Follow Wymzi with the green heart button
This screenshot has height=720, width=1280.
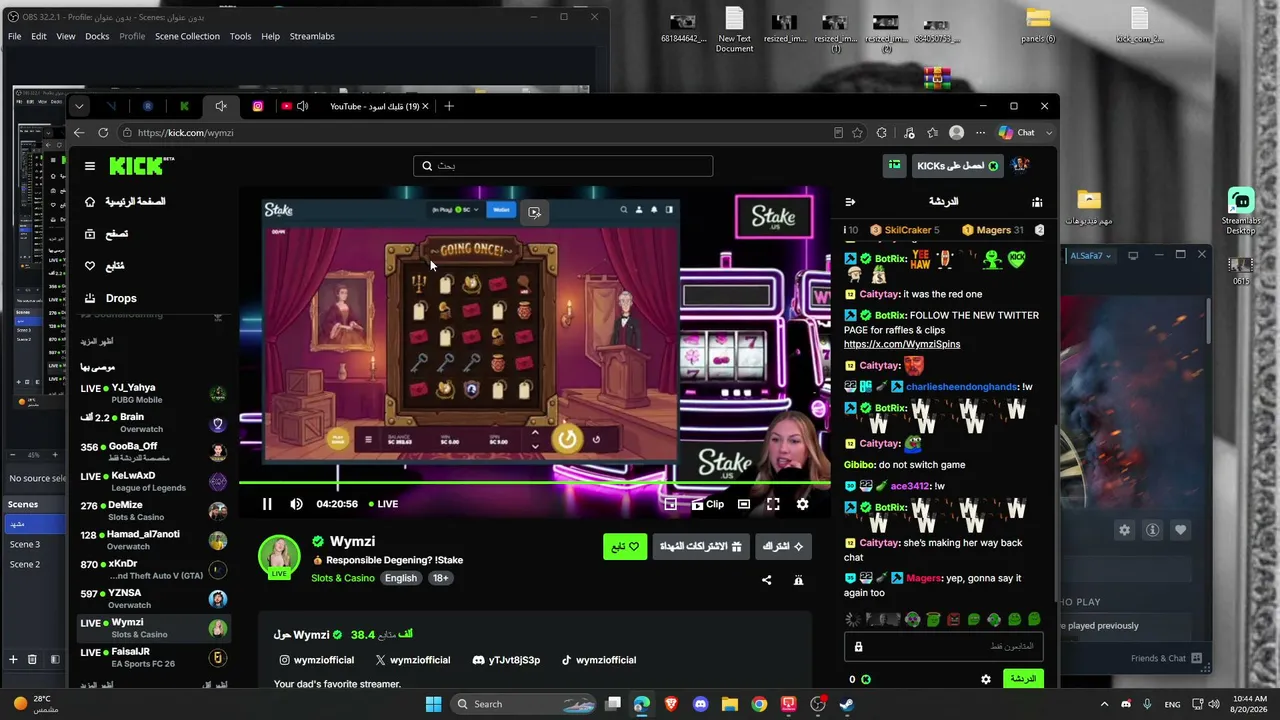pyautogui.click(x=625, y=547)
